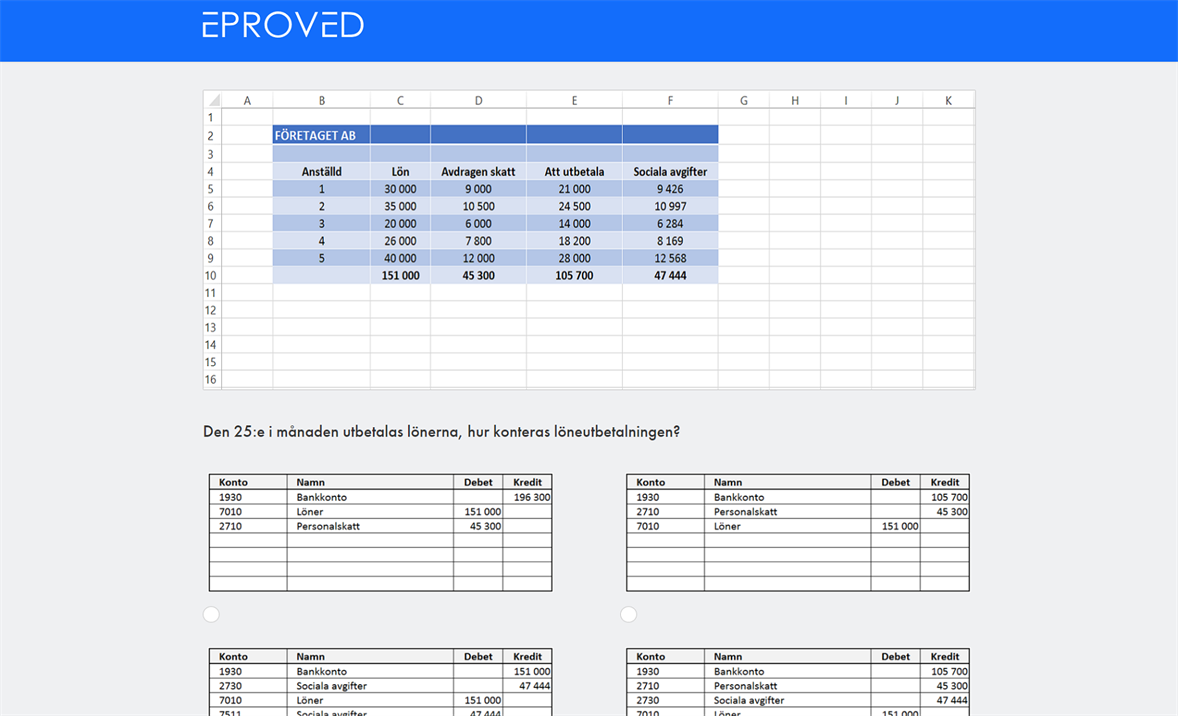Click spreadsheet column K header
Screen dimensions: 1178x716
click(948, 100)
